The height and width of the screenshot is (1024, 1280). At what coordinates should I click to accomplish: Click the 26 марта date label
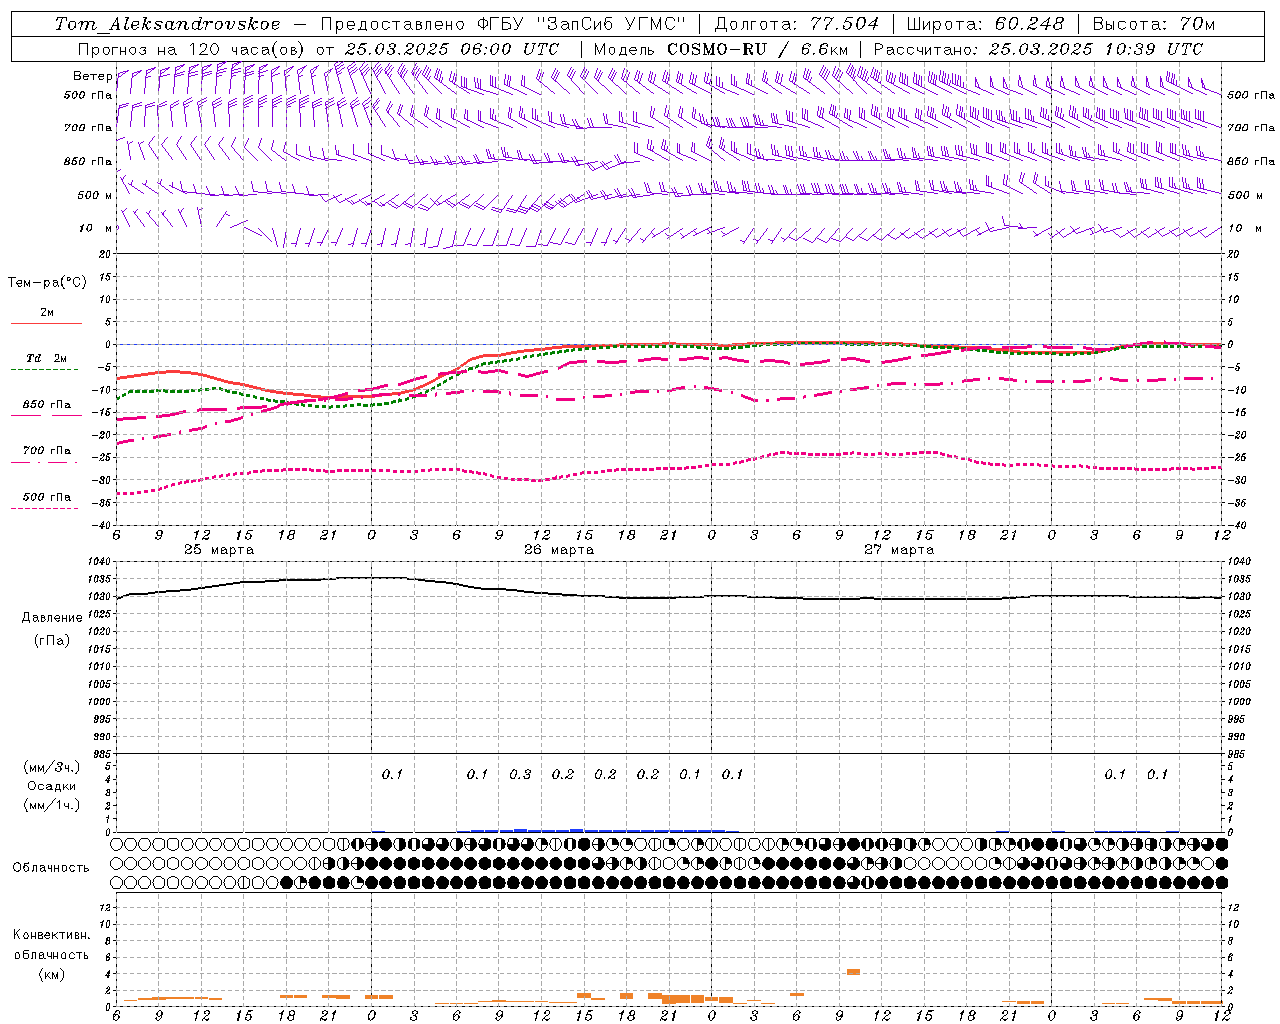click(x=559, y=550)
